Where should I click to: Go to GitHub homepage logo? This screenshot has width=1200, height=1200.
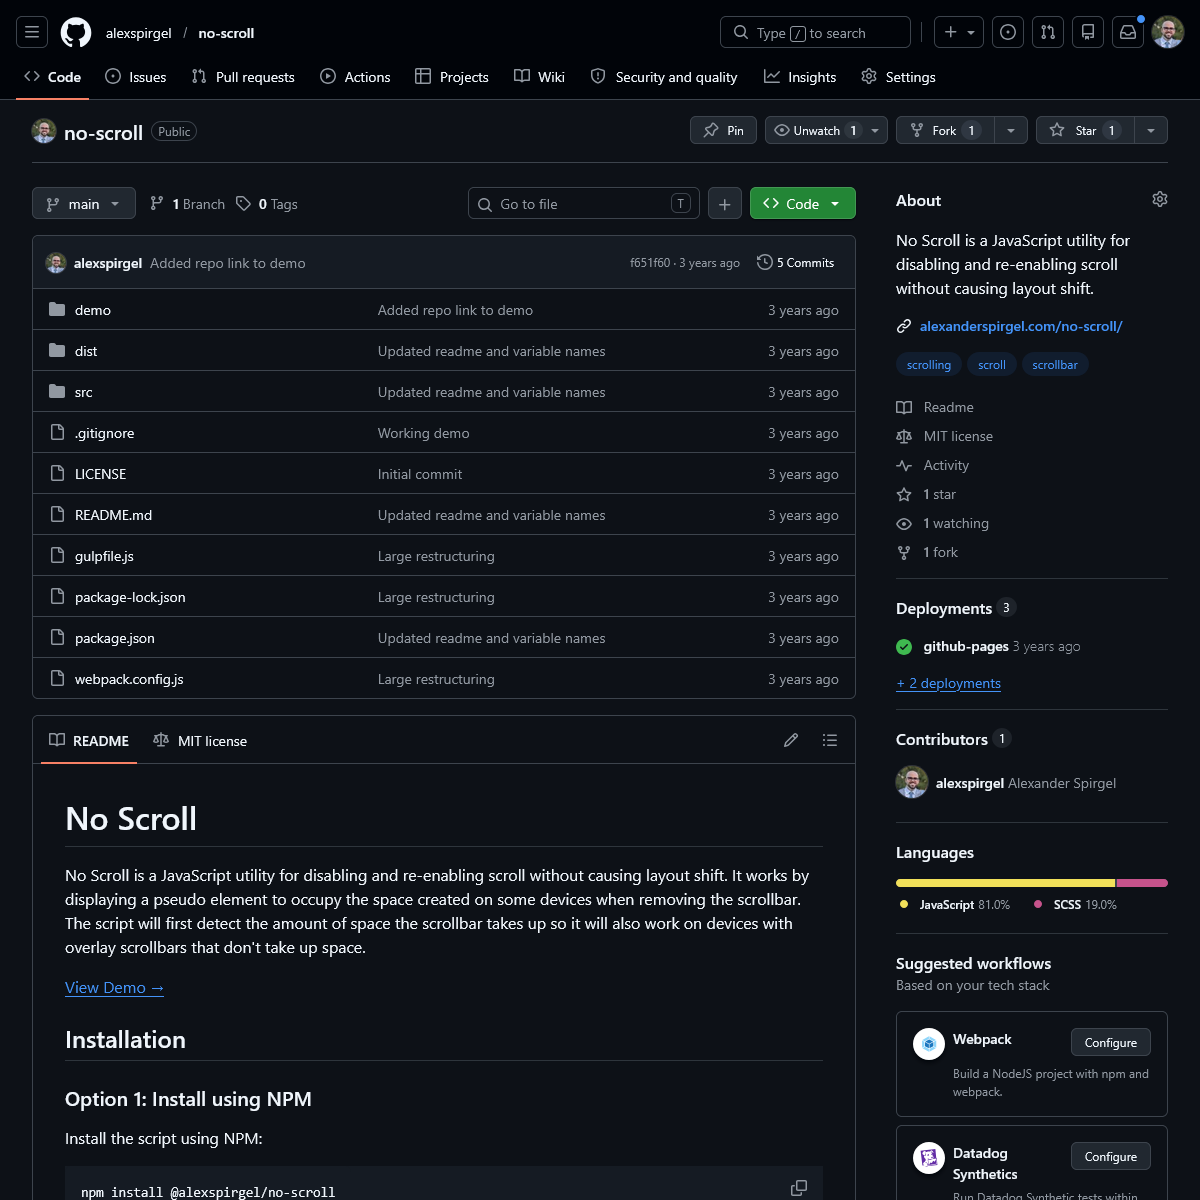(76, 33)
